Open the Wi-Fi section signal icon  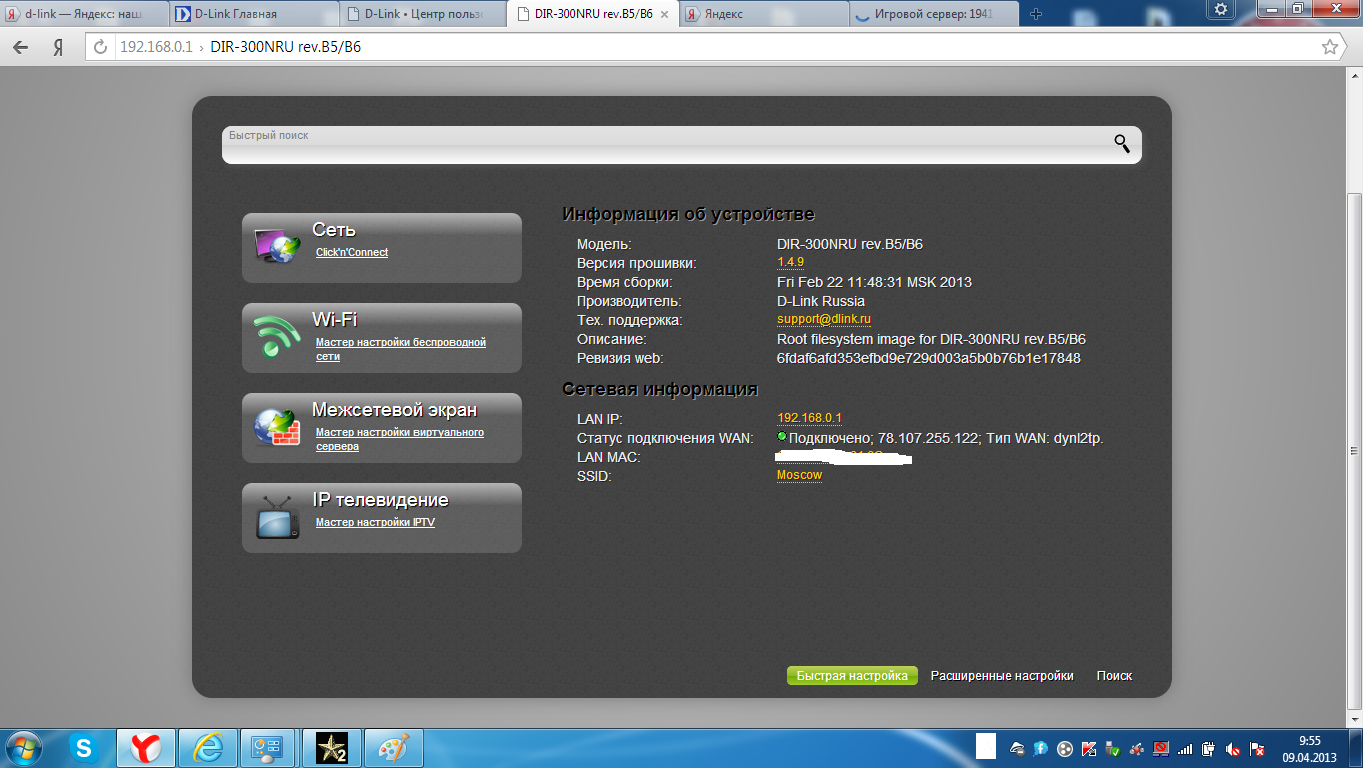click(x=277, y=336)
